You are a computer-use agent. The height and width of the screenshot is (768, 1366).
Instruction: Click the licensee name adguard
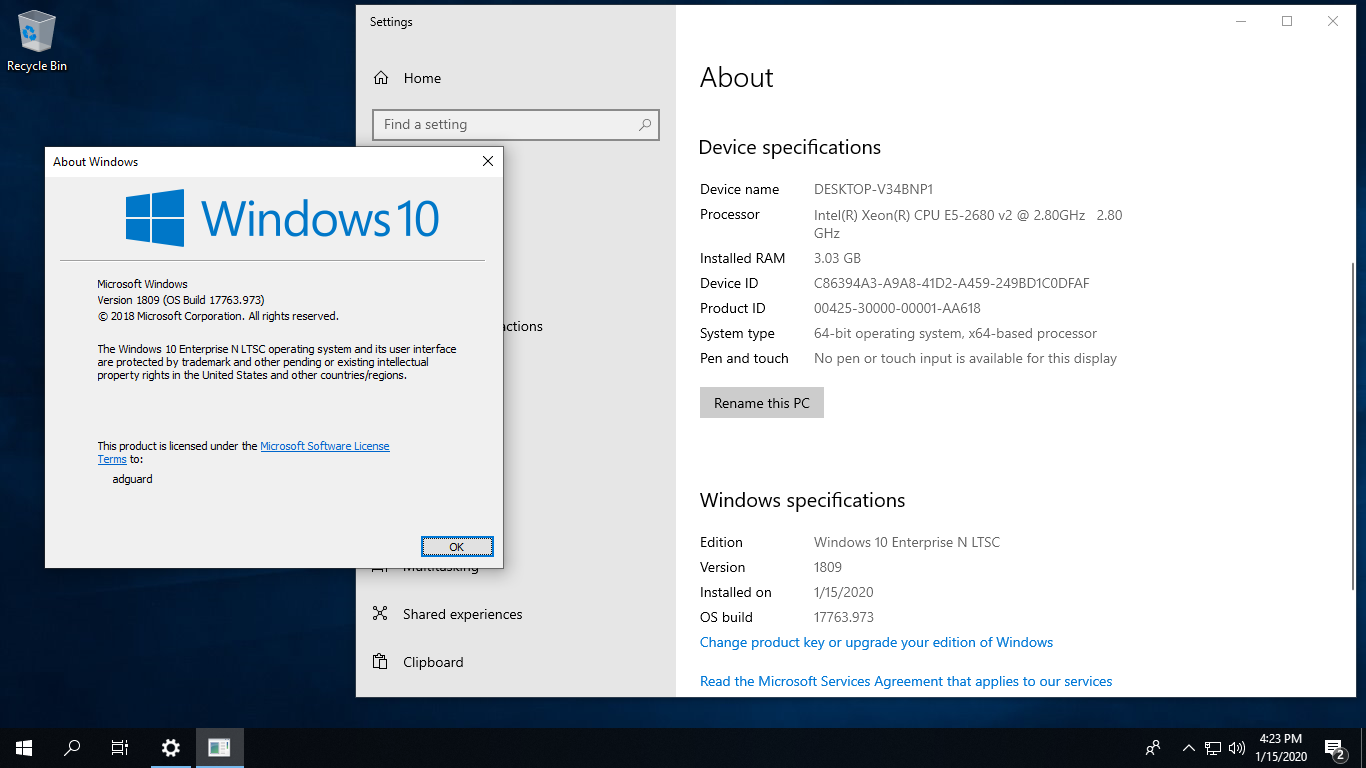pos(132,479)
